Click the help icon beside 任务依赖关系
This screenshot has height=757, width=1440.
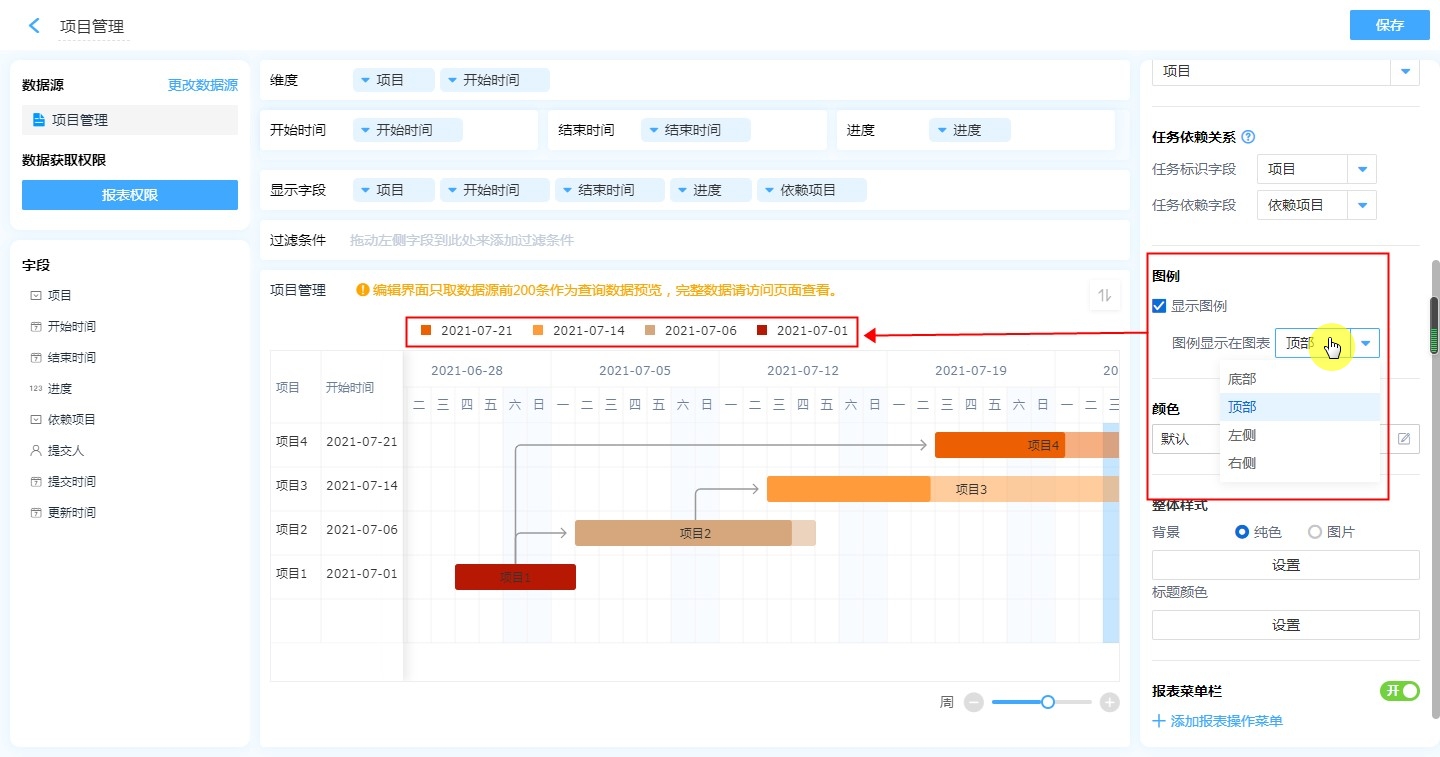(1248, 138)
